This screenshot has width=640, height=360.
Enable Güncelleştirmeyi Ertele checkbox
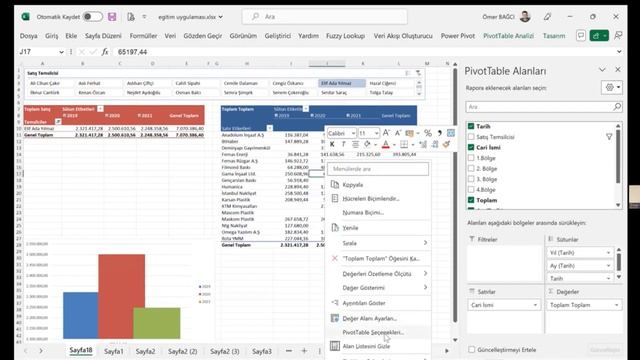472,349
